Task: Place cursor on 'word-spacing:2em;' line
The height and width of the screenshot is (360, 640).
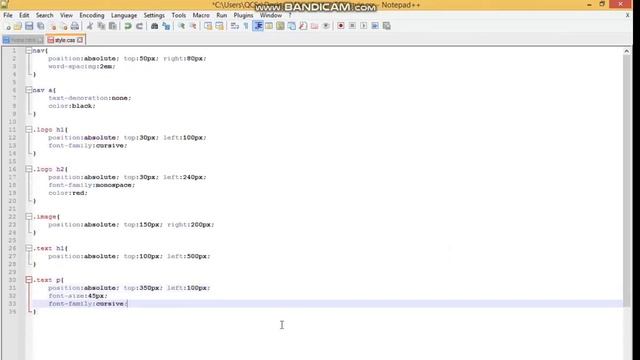Action: (82, 67)
